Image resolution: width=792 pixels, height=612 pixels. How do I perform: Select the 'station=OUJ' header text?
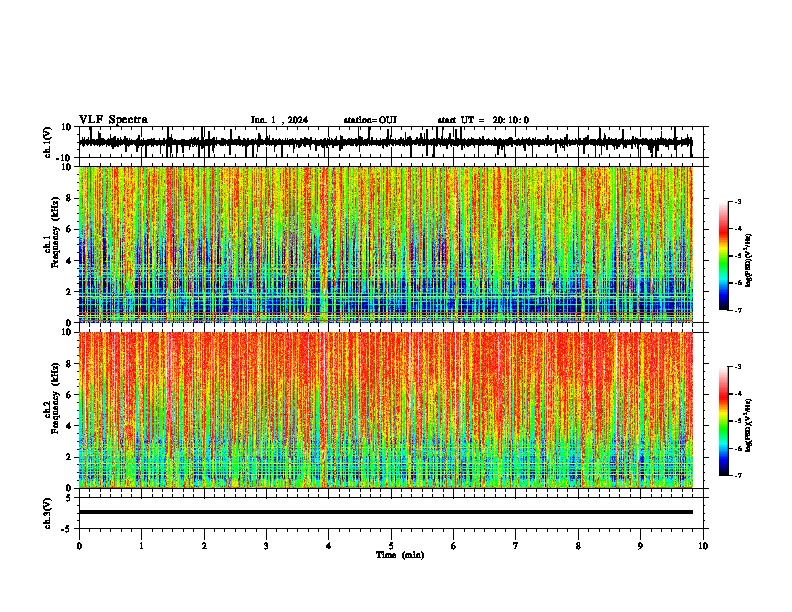click(x=370, y=120)
